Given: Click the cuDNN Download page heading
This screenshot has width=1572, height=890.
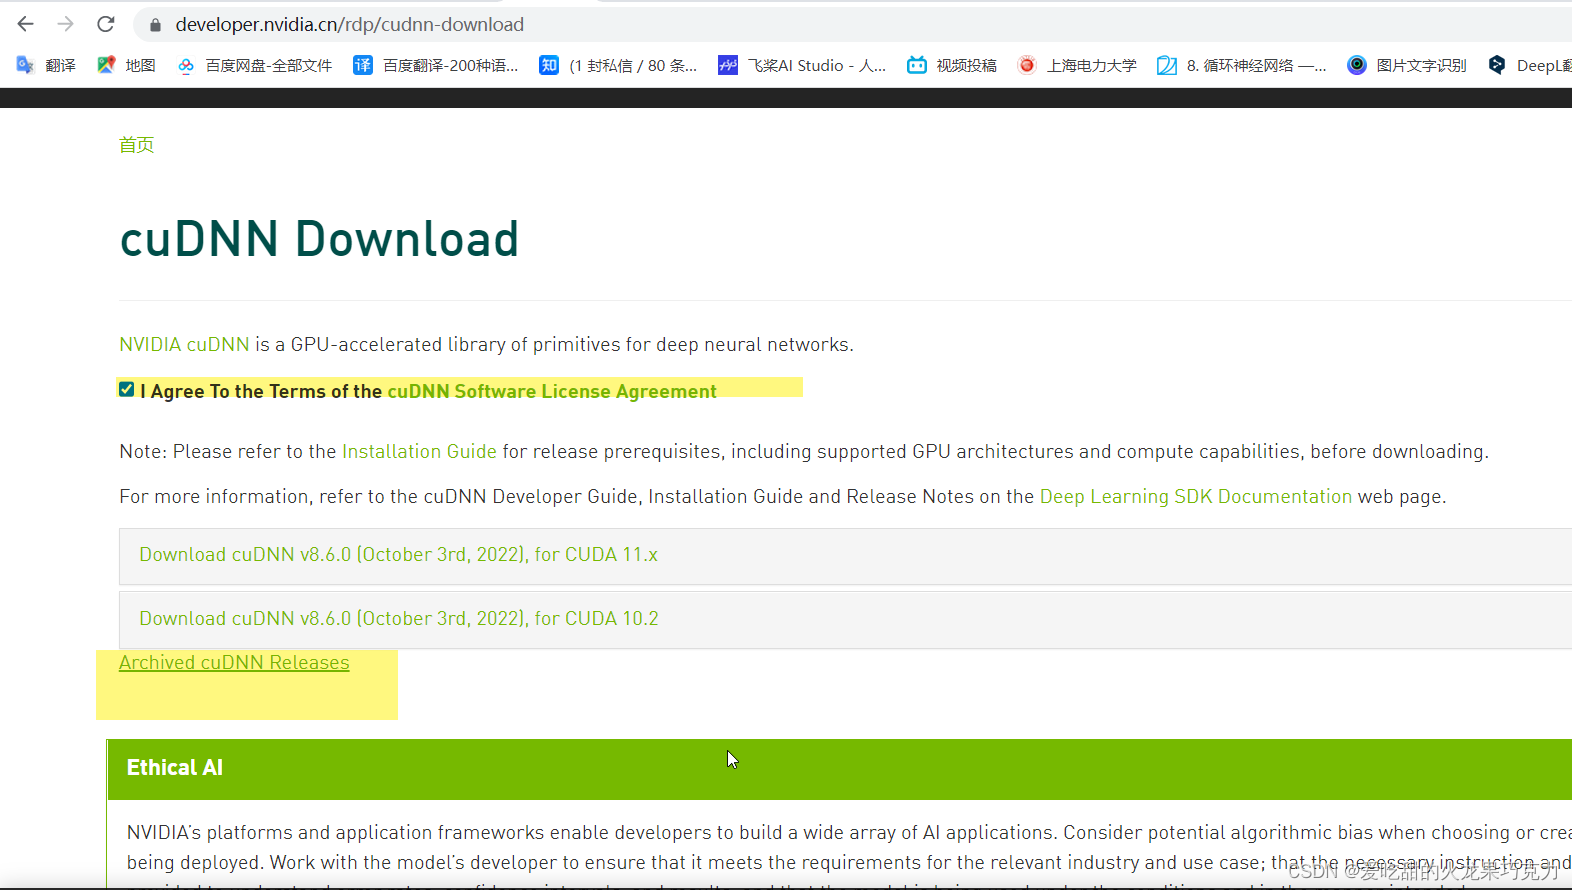Looking at the screenshot, I should coord(319,239).
